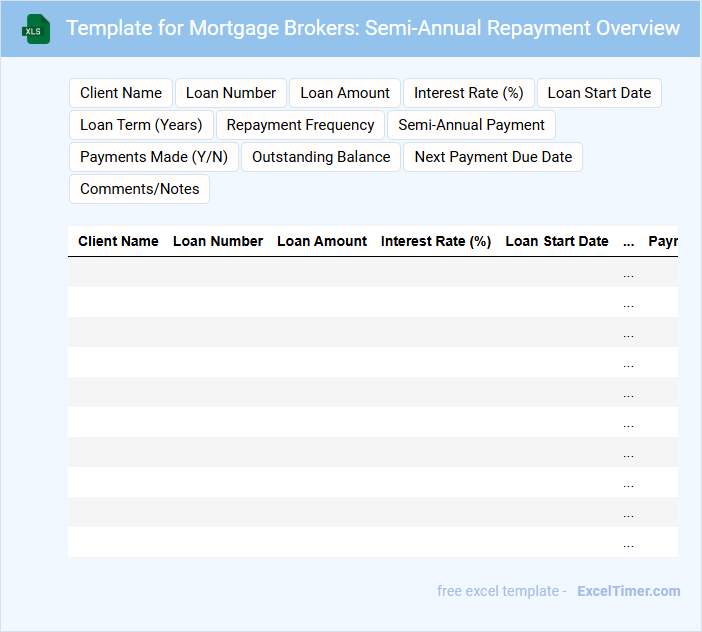Open the ExcelTimer.com link
Screen dimensions: 702x632
click(629, 591)
